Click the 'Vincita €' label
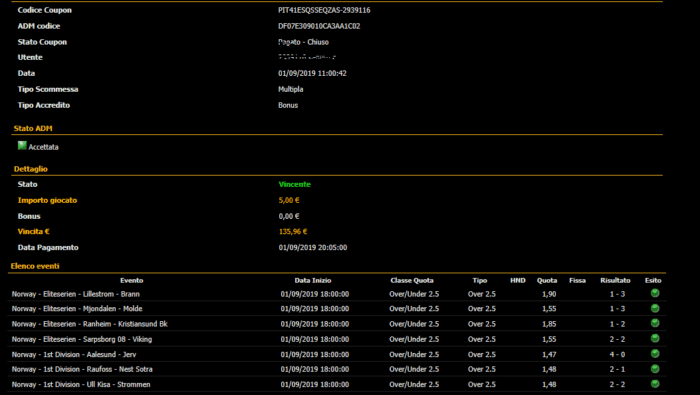The width and height of the screenshot is (700, 395). pyautogui.click(x=33, y=232)
